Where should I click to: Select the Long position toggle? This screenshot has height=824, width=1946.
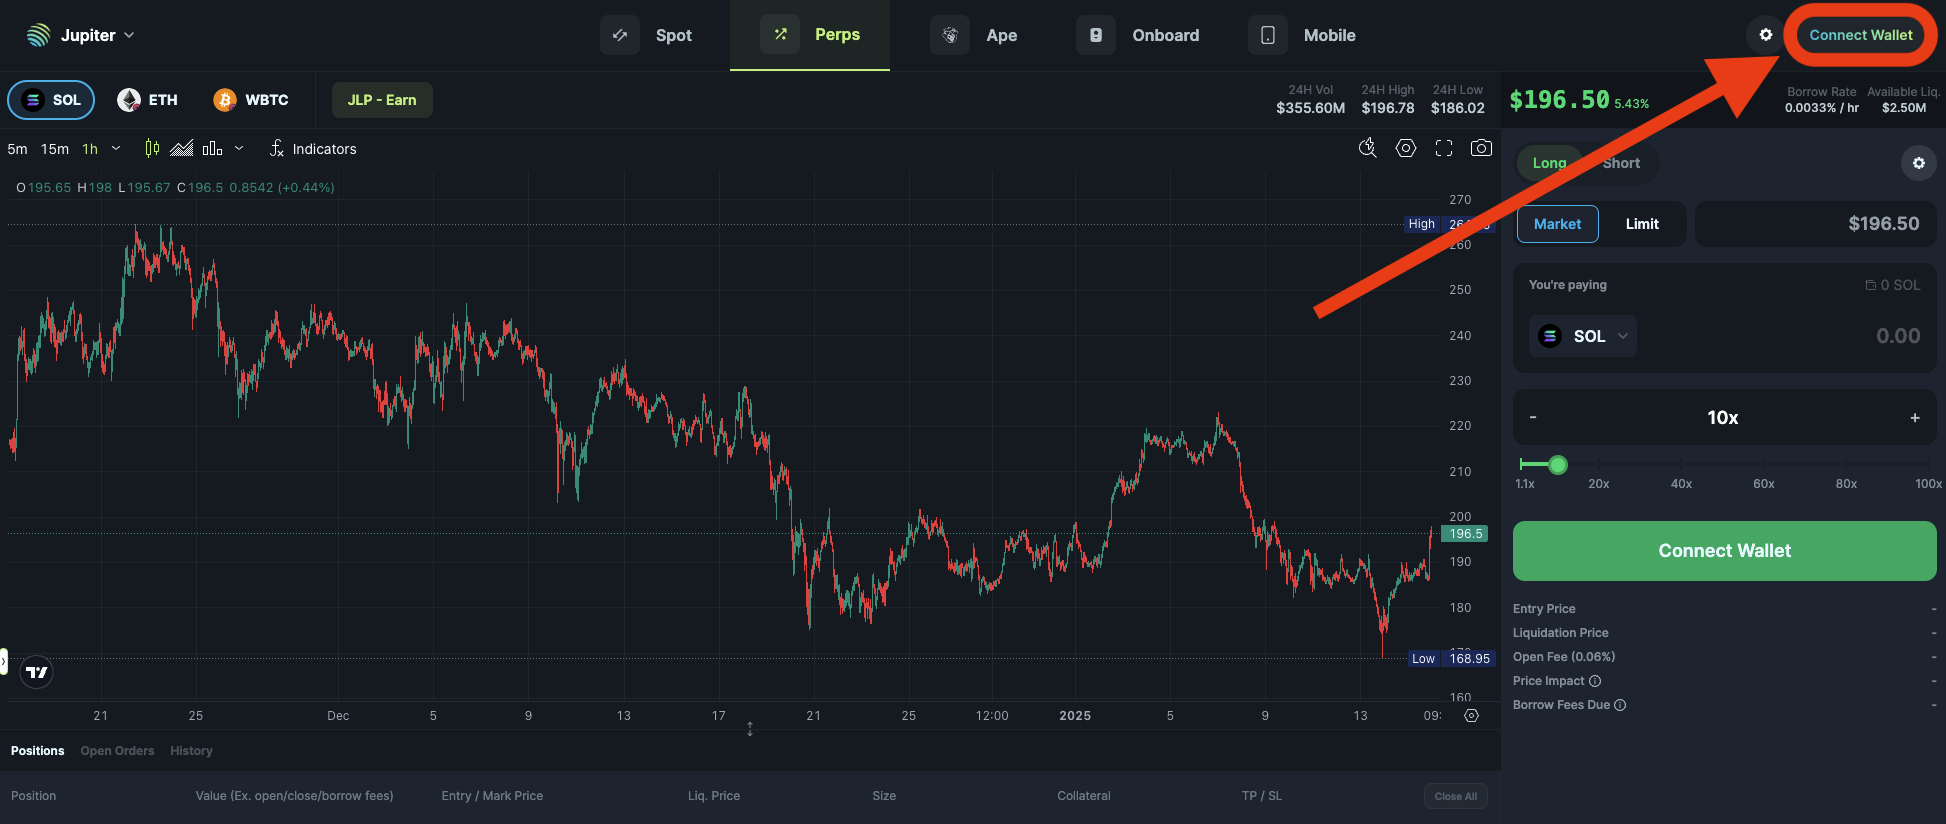tap(1549, 163)
